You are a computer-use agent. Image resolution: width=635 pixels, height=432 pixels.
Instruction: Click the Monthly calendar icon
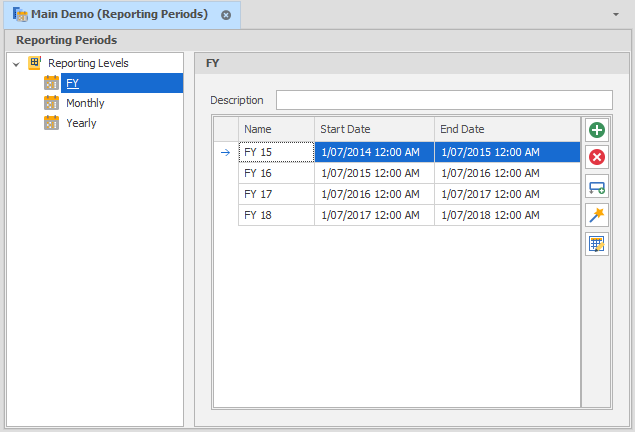[x=52, y=103]
